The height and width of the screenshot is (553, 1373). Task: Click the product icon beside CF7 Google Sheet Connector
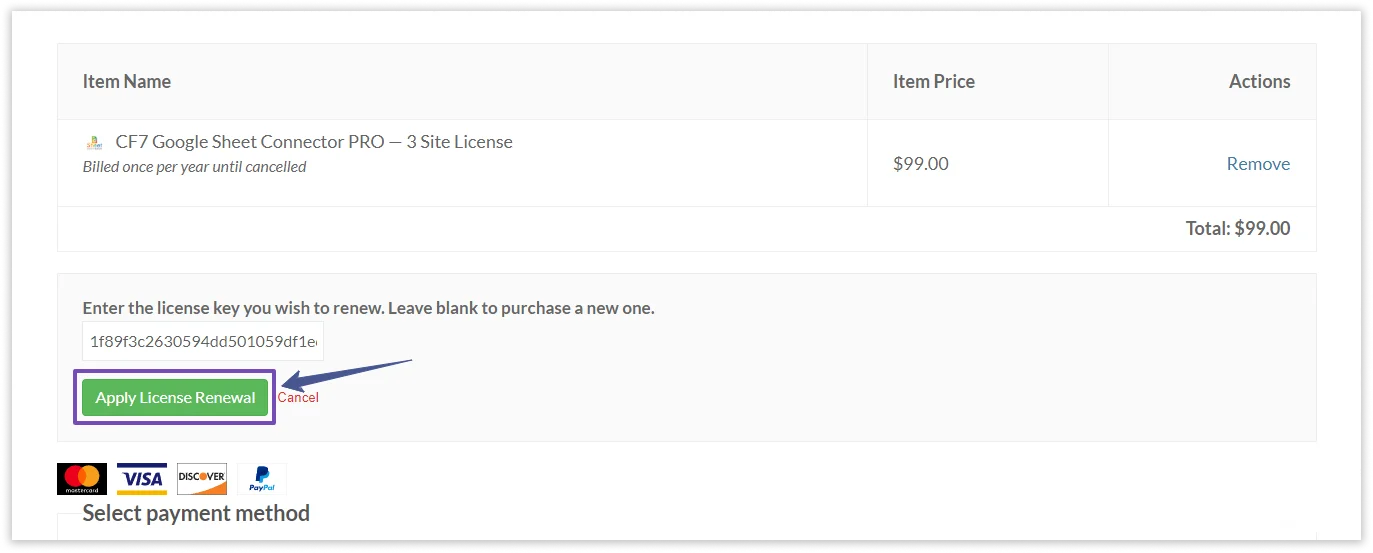tap(95, 143)
